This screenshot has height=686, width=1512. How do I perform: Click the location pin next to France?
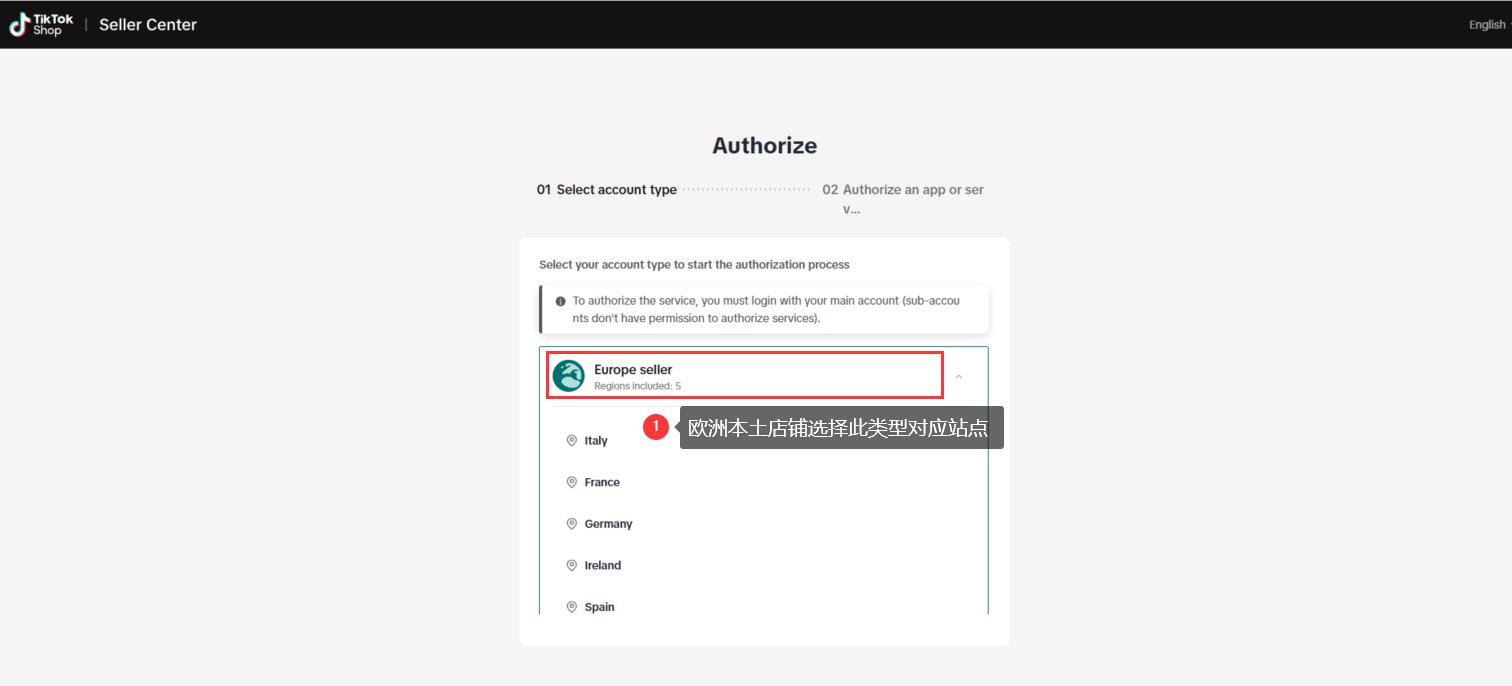click(572, 482)
